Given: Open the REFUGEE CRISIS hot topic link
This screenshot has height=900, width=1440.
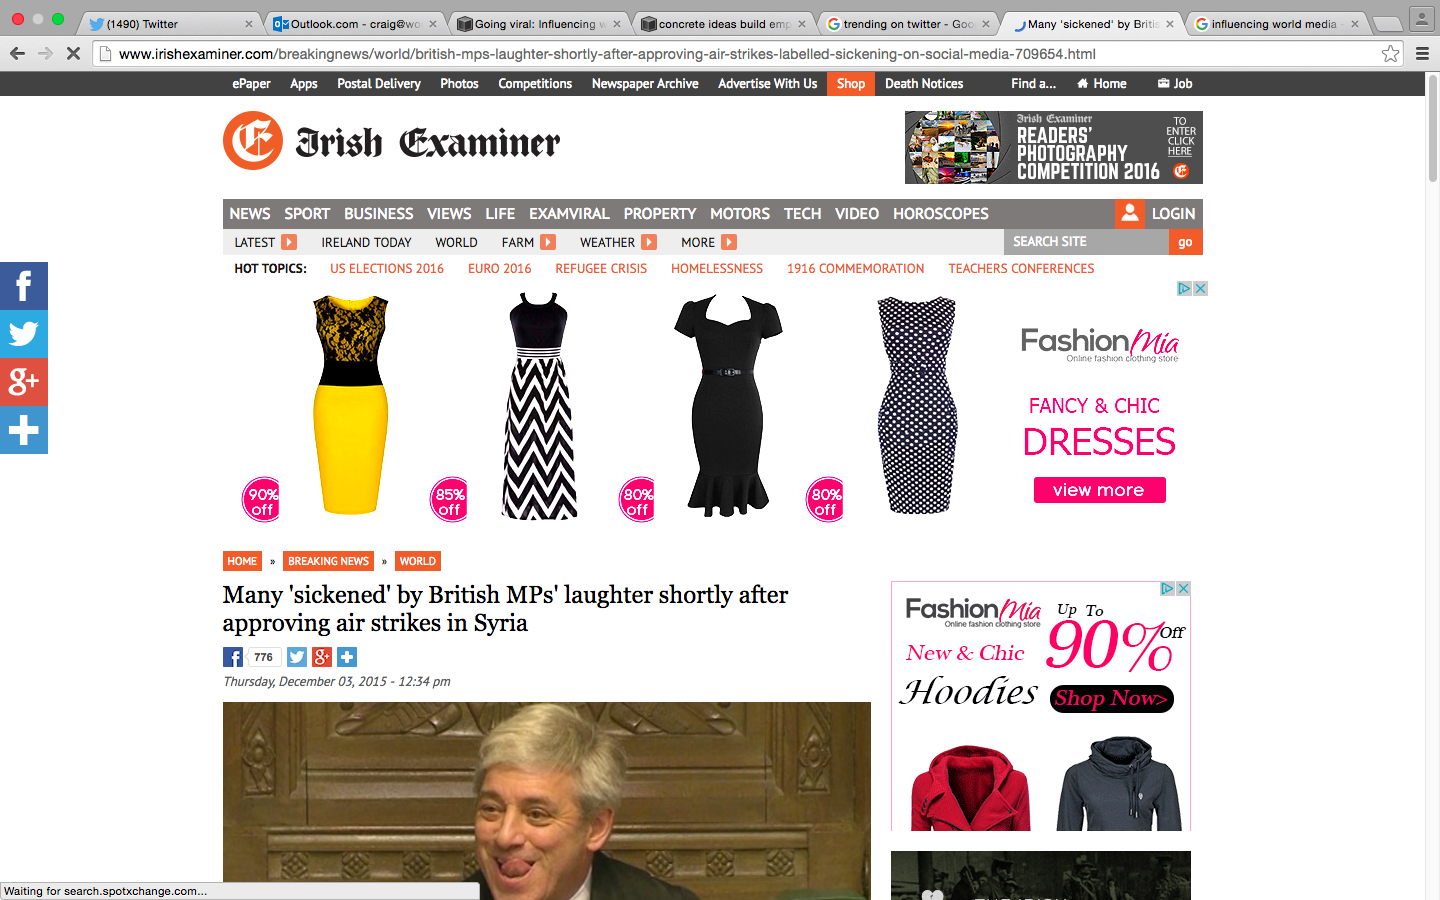Looking at the screenshot, I should [x=601, y=269].
